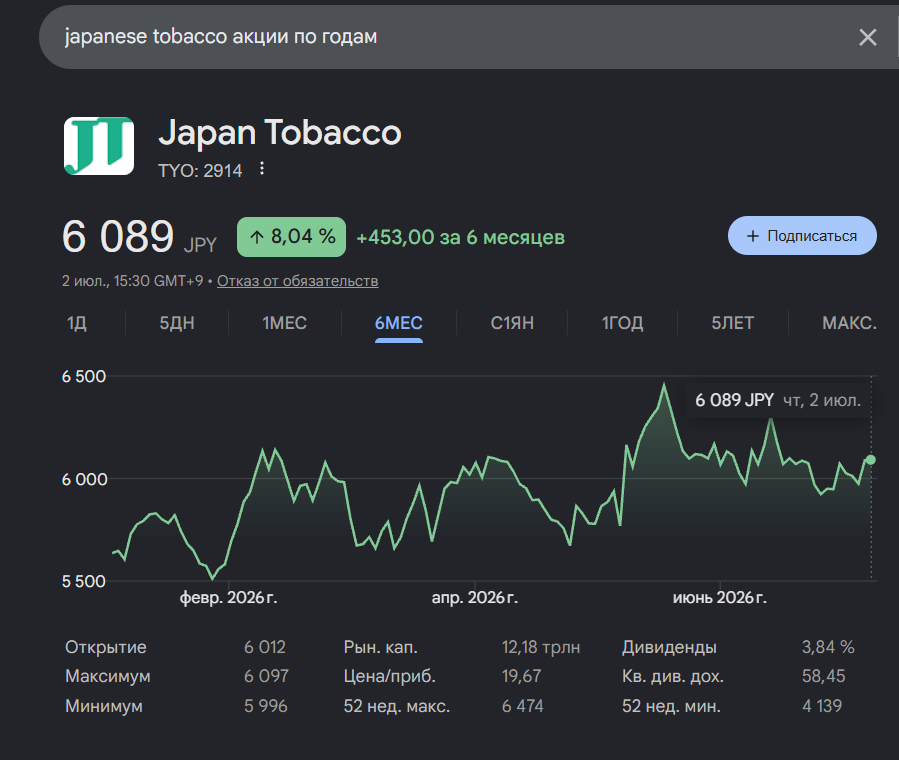899x760 pixels.
Task: Click the апр. 2026 г. axis label
Action: 475,598
